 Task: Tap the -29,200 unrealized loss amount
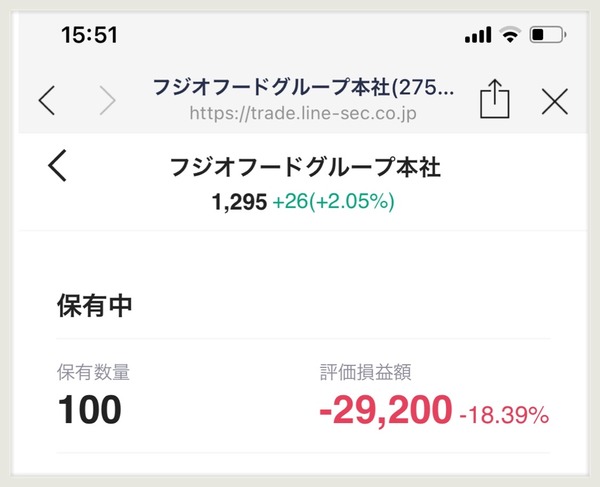coord(386,410)
